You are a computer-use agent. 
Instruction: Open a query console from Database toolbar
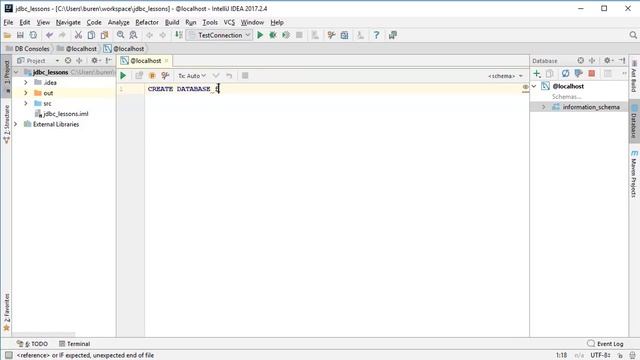[x=578, y=73]
